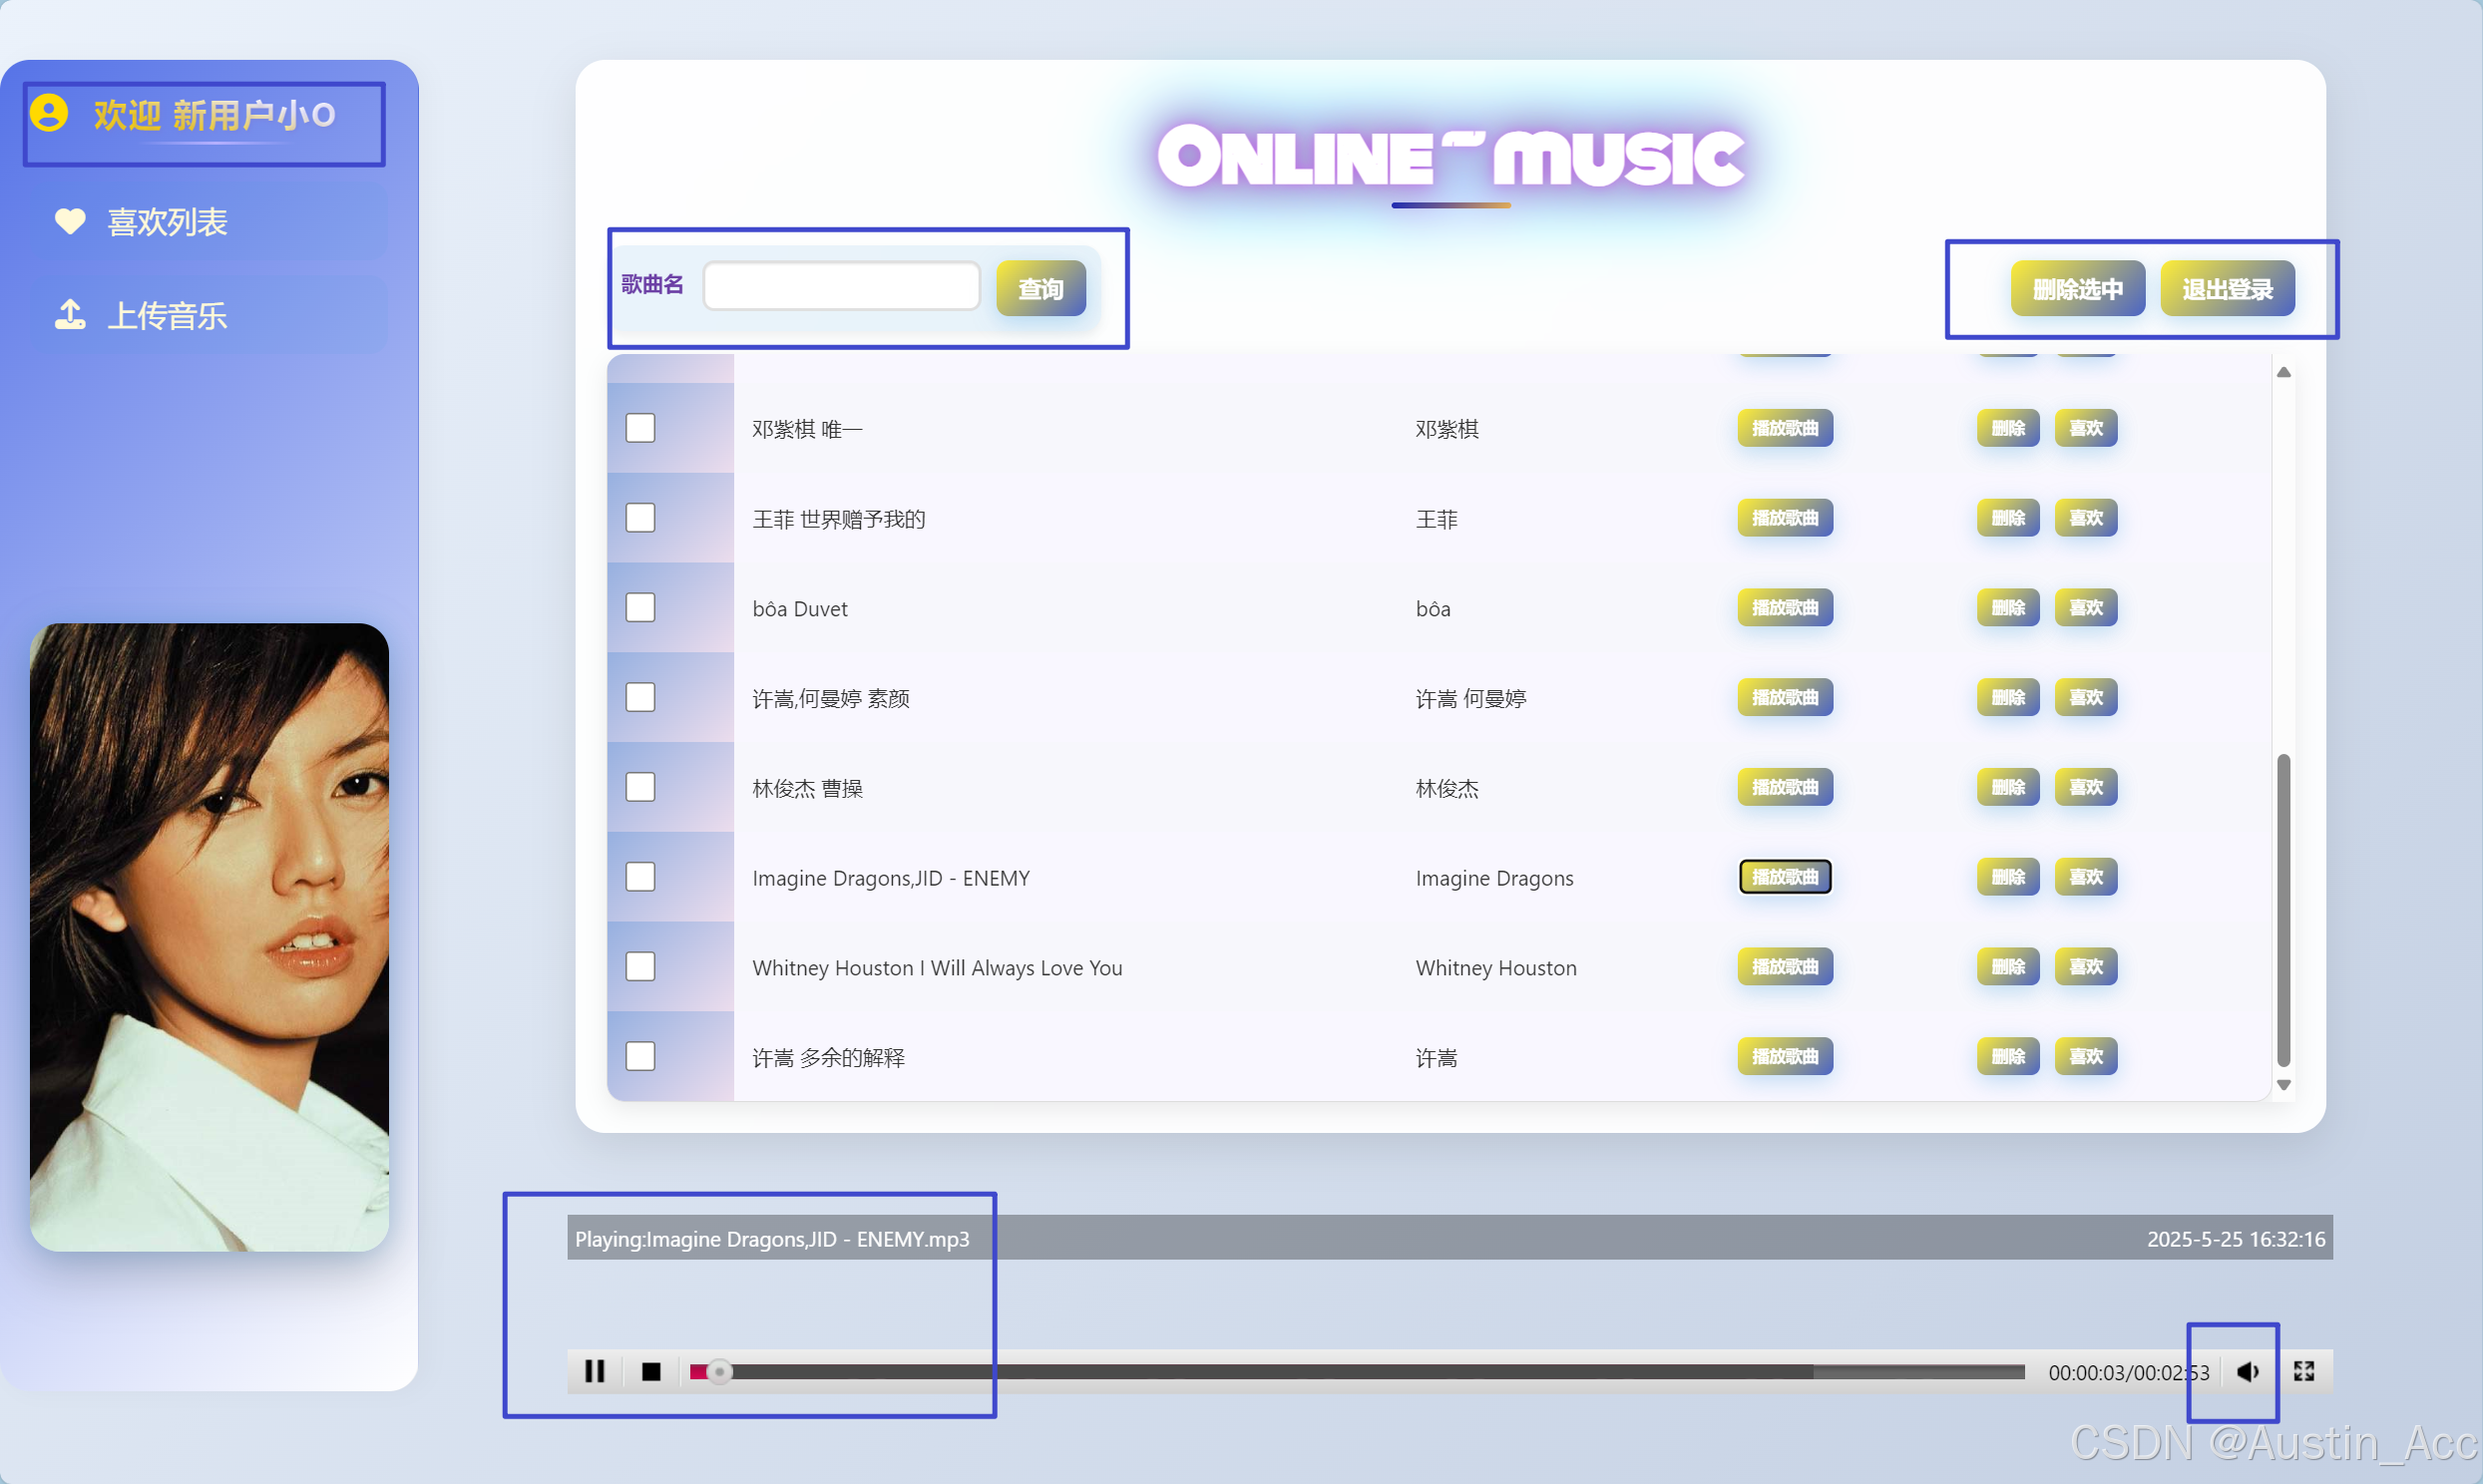Viewport: 2483px width, 1484px height.
Task: Click the 删除选中 button
Action: point(2077,289)
